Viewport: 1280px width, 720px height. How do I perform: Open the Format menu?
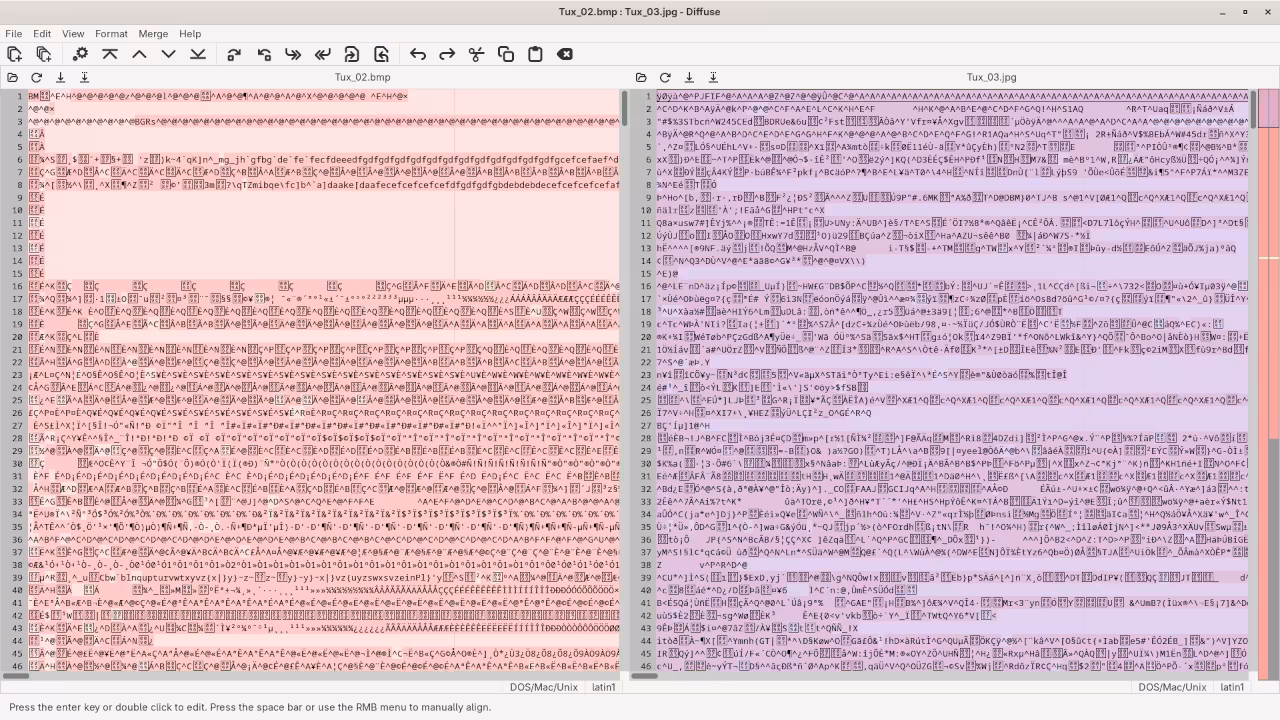(x=111, y=33)
